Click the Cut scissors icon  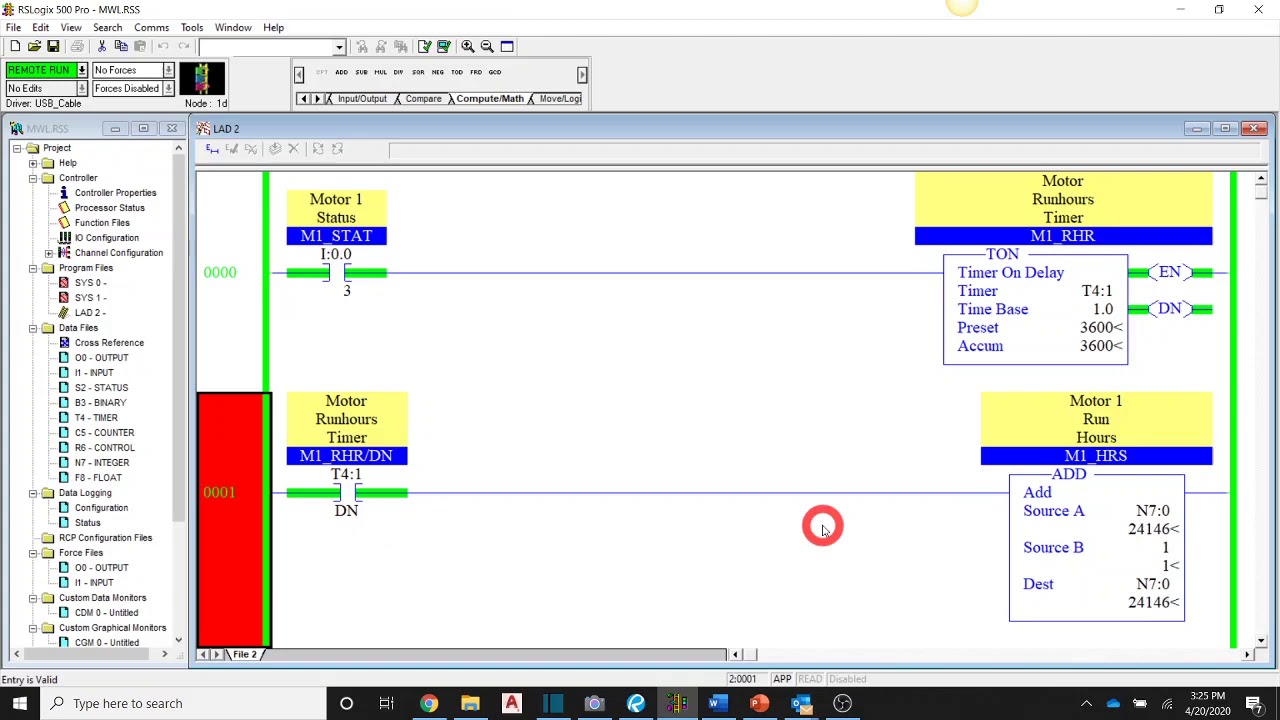click(x=101, y=46)
